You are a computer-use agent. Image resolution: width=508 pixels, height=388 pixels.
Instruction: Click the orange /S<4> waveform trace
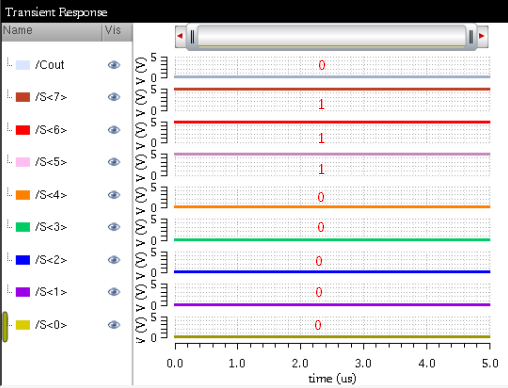tap(332, 207)
